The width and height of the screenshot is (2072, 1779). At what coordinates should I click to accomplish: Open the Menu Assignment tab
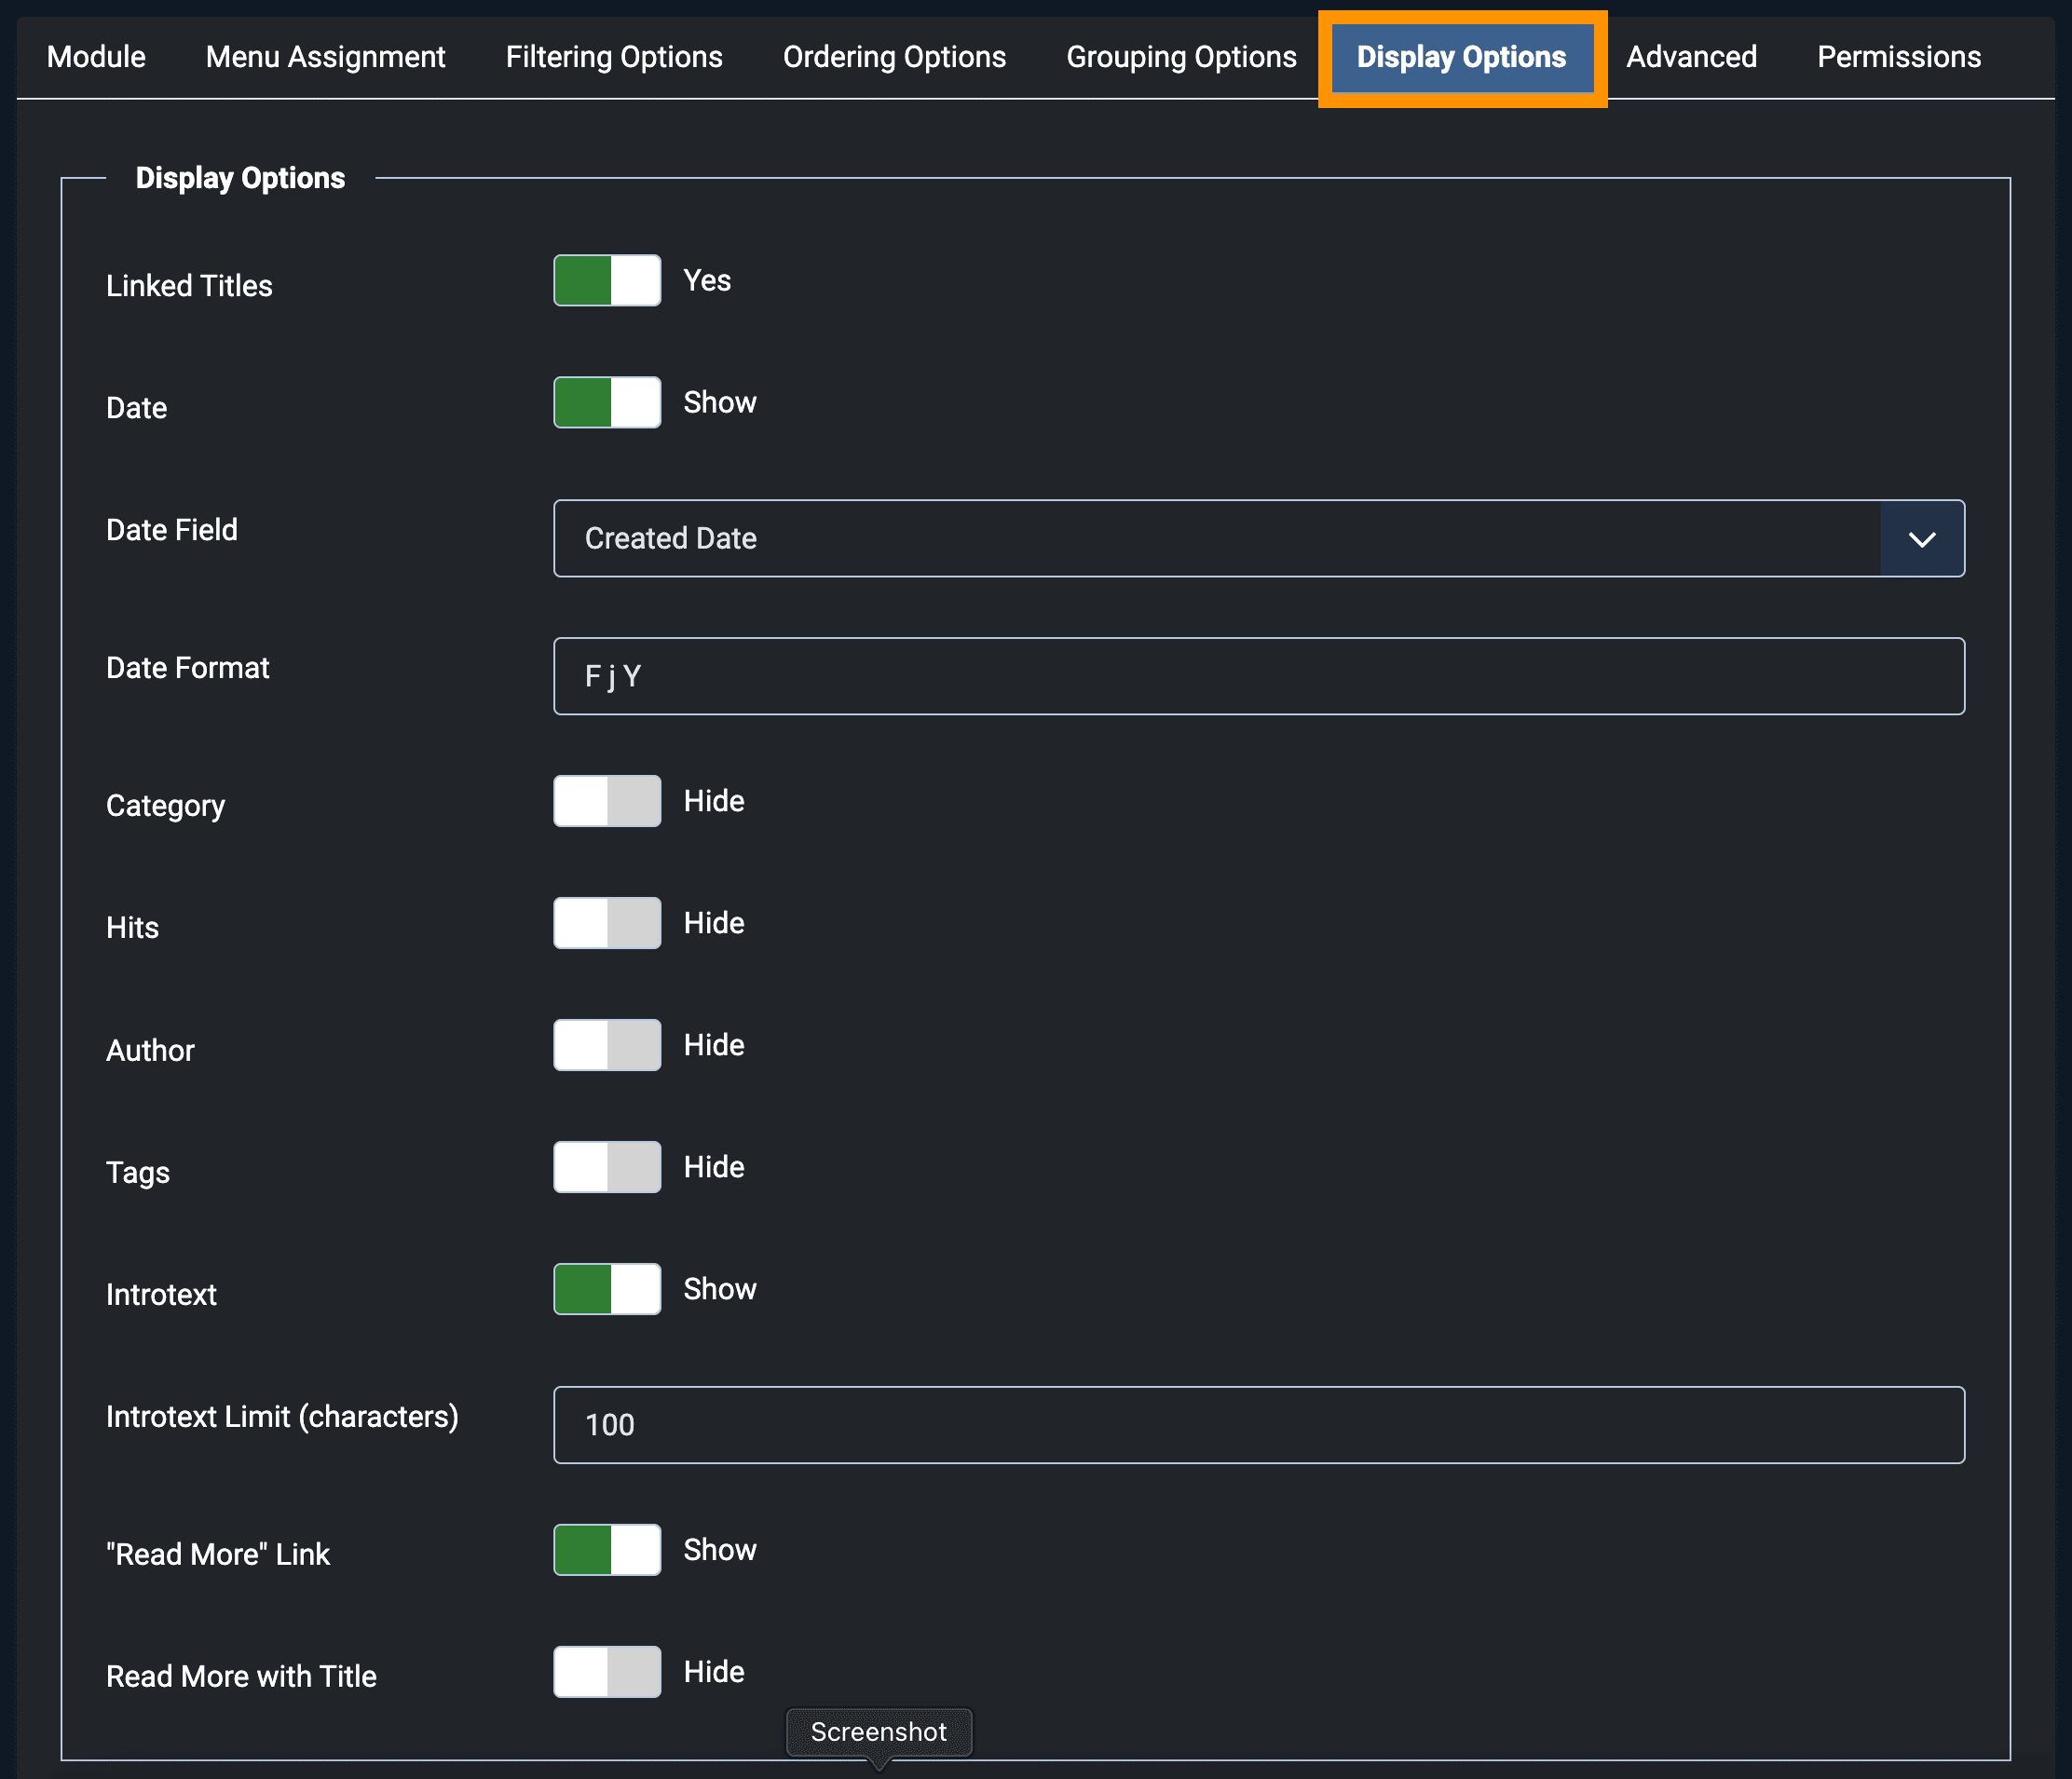point(325,57)
